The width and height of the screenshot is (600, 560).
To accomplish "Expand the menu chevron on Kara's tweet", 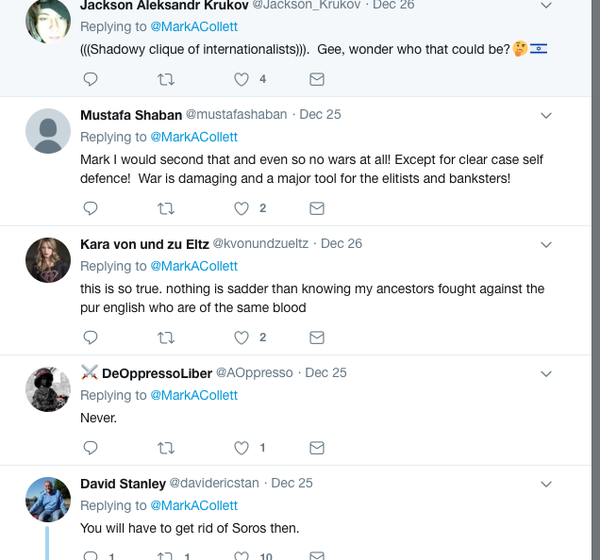I will point(546,244).
